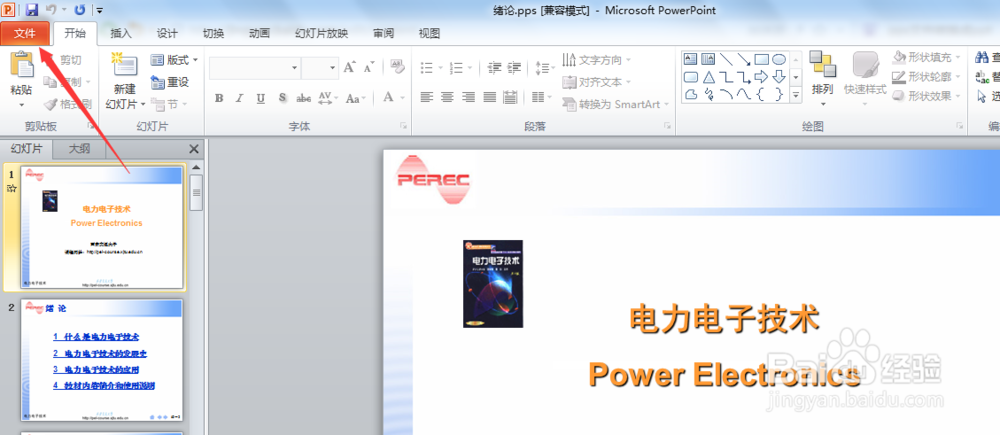Viewport: 1000px width, 435px height.
Task: Justify text alignment
Action: [x=490, y=97]
